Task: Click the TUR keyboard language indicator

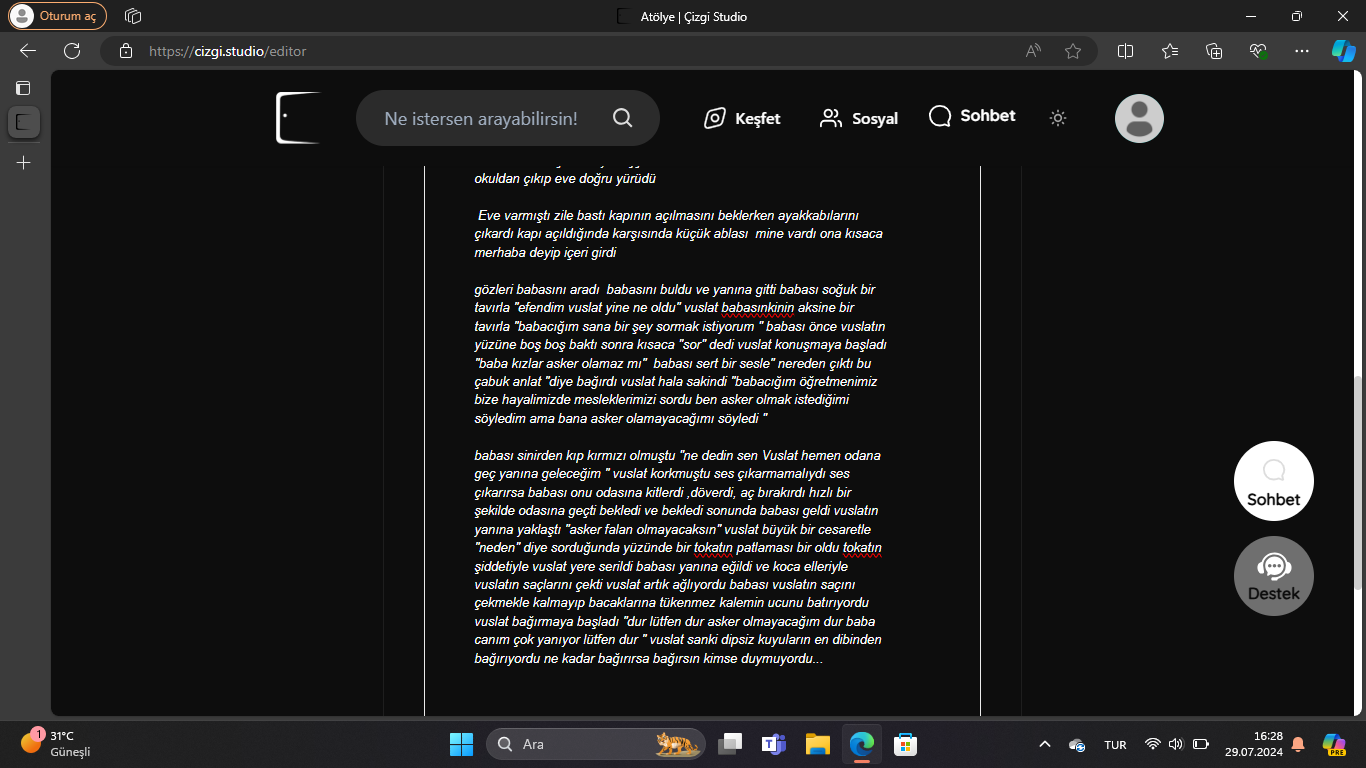Action: 1115,745
